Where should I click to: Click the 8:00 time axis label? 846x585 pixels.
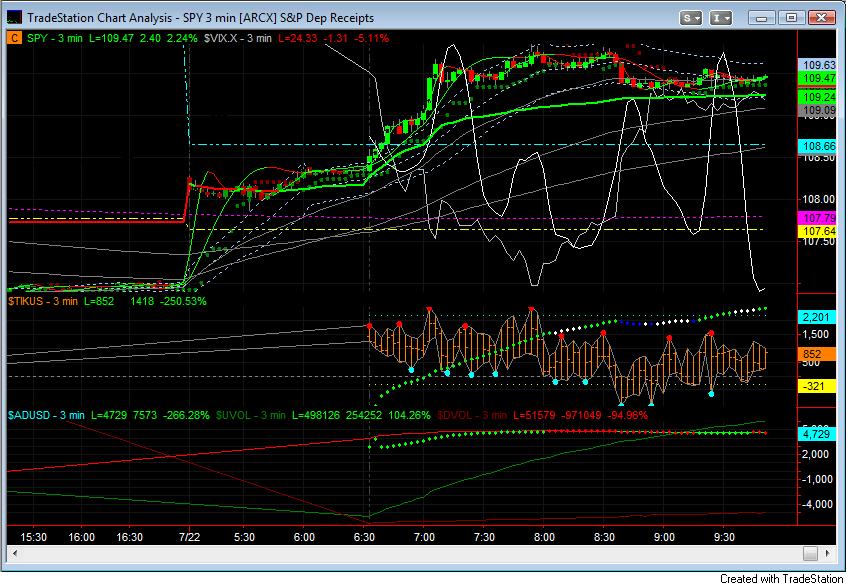pos(544,537)
